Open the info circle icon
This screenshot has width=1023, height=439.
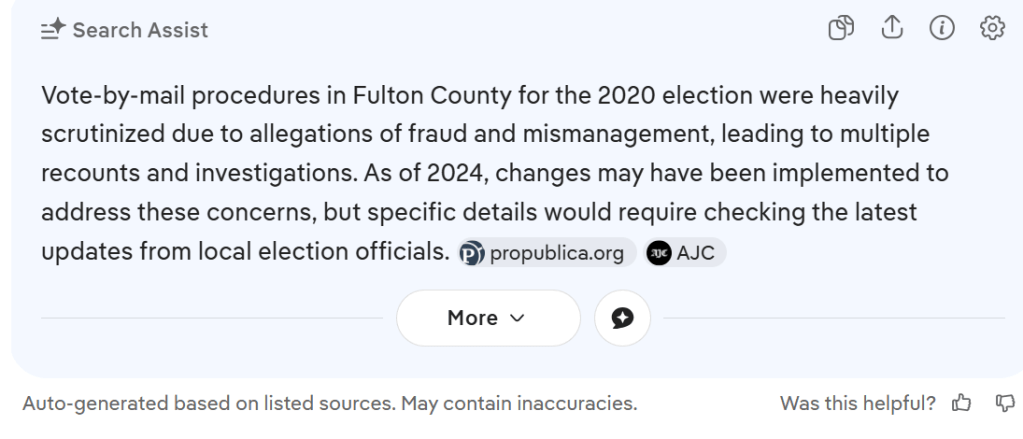pyautogui.click(x=942, y=29)
